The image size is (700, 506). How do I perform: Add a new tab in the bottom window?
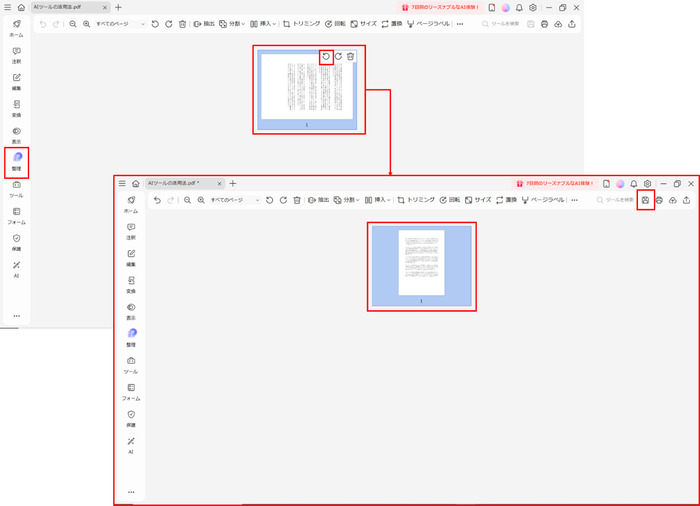click(233, 184)
